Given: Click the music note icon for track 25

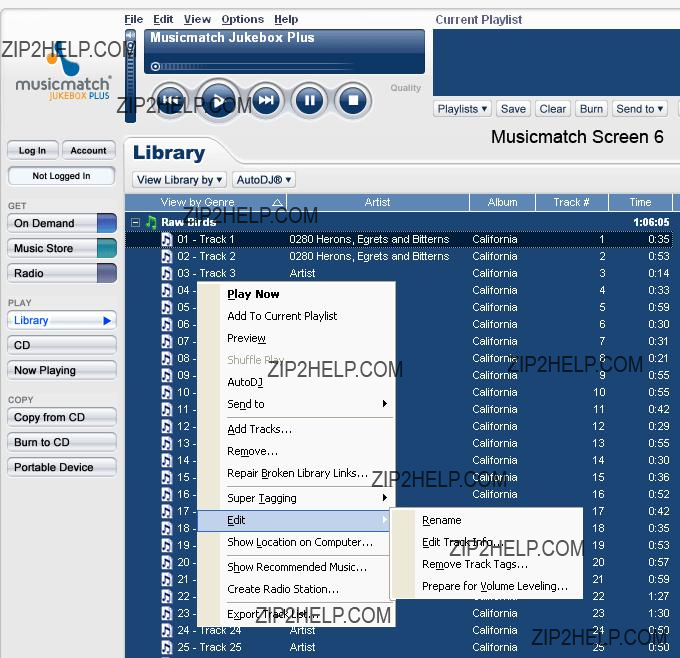Looking at the screenshot, I should [167, 647].
